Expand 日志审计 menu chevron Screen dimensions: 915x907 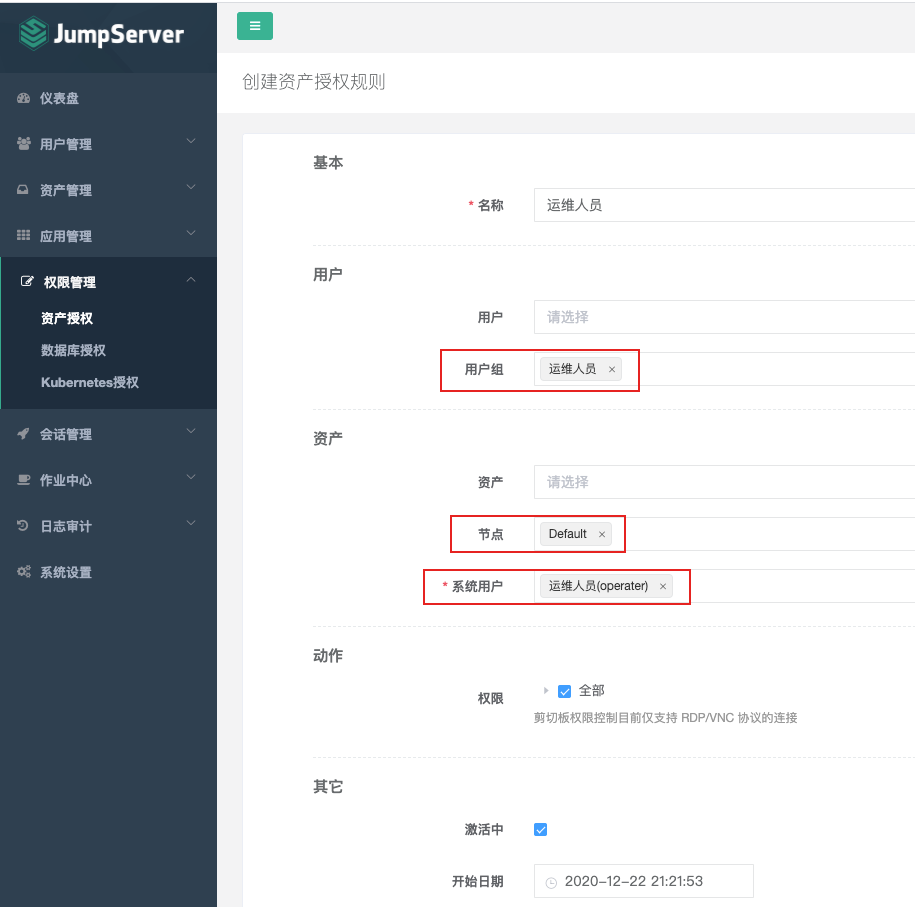pyautogui.click(x=191, y=522)
